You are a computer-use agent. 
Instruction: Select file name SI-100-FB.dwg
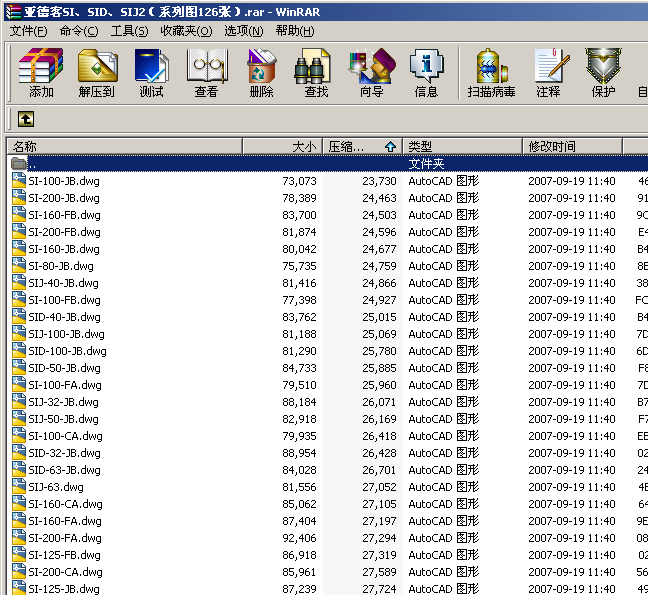(x=64, y=300)
